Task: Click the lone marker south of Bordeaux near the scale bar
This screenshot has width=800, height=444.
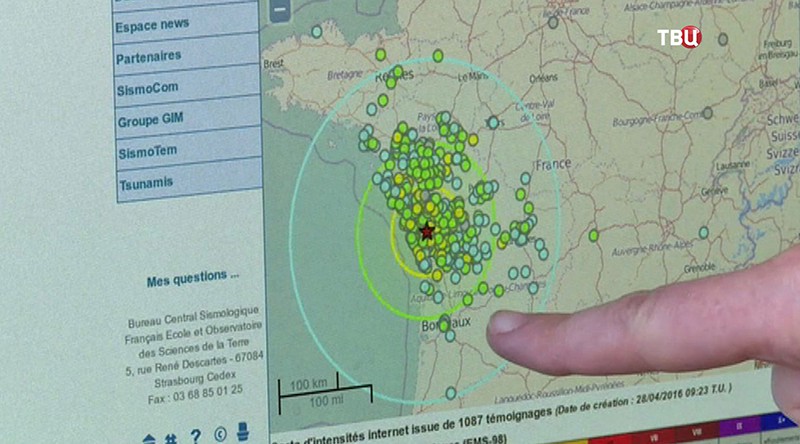Action: [451, 393]
